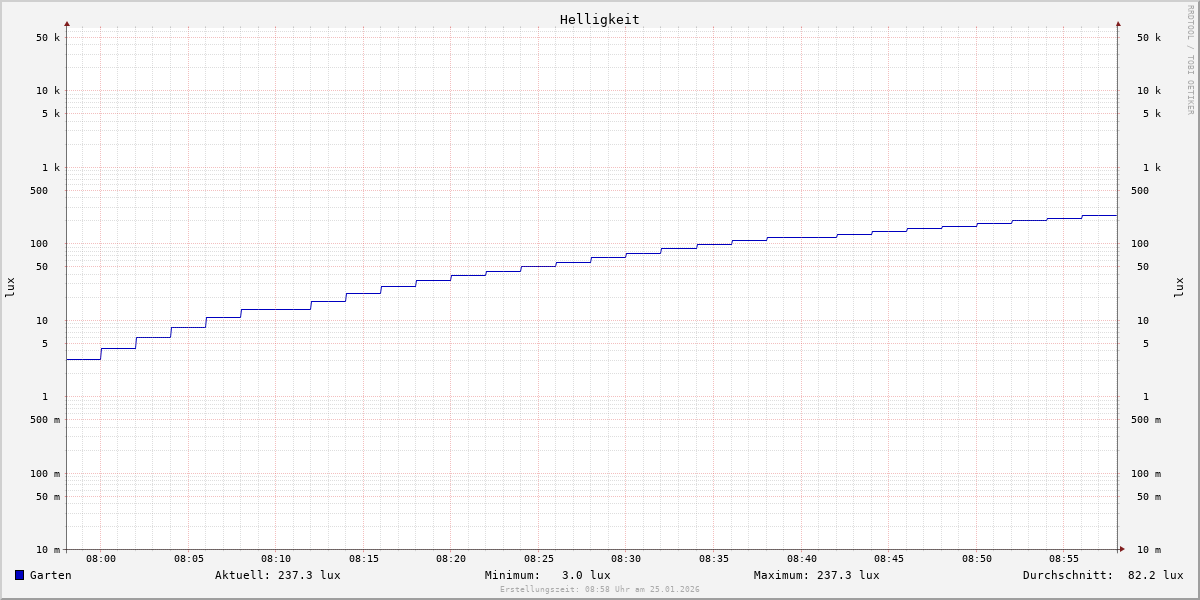Screen dimensions: 1200x600
Task: Click the right-side lux axis title
Action: (x=1179, y=287)
